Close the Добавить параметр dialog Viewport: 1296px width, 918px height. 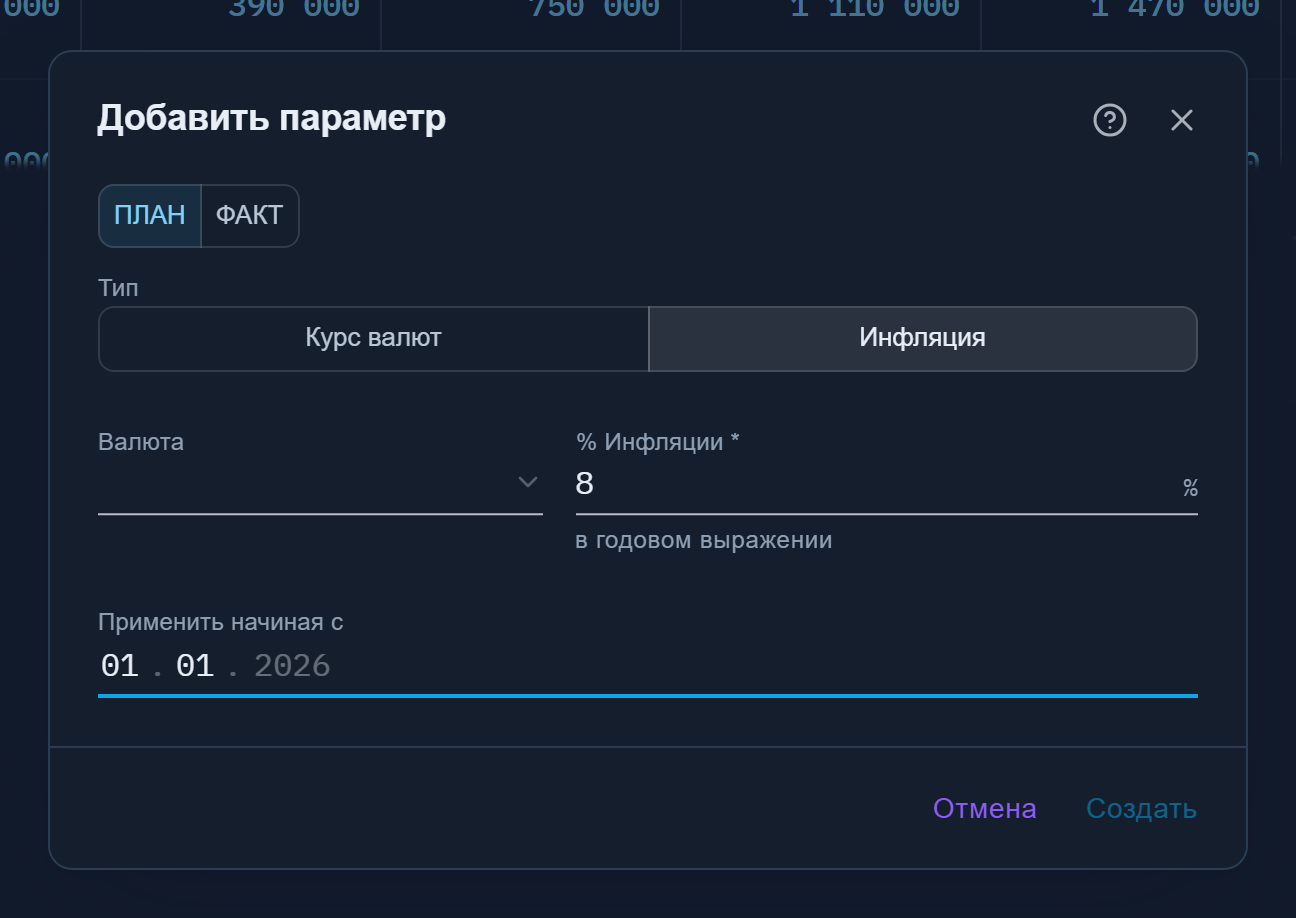pyautogui.click(x=1182, y=121)
